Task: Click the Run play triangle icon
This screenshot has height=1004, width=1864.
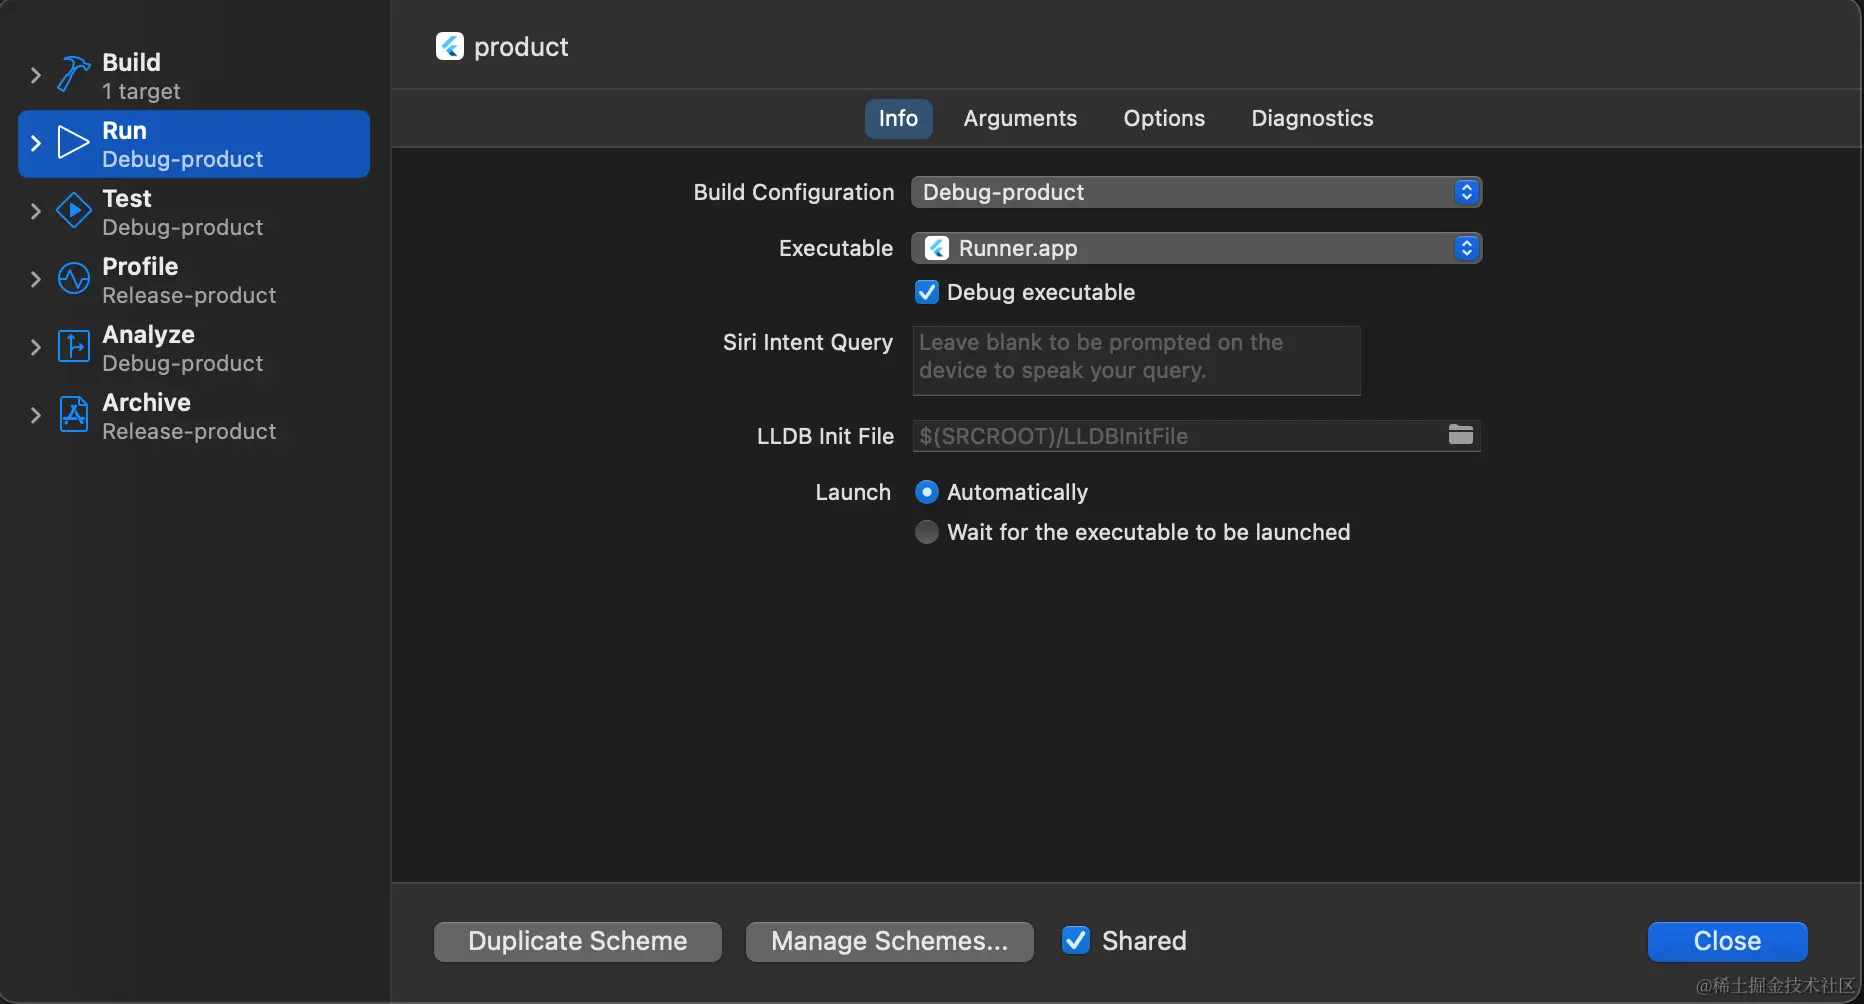Action: click(73, 143)
